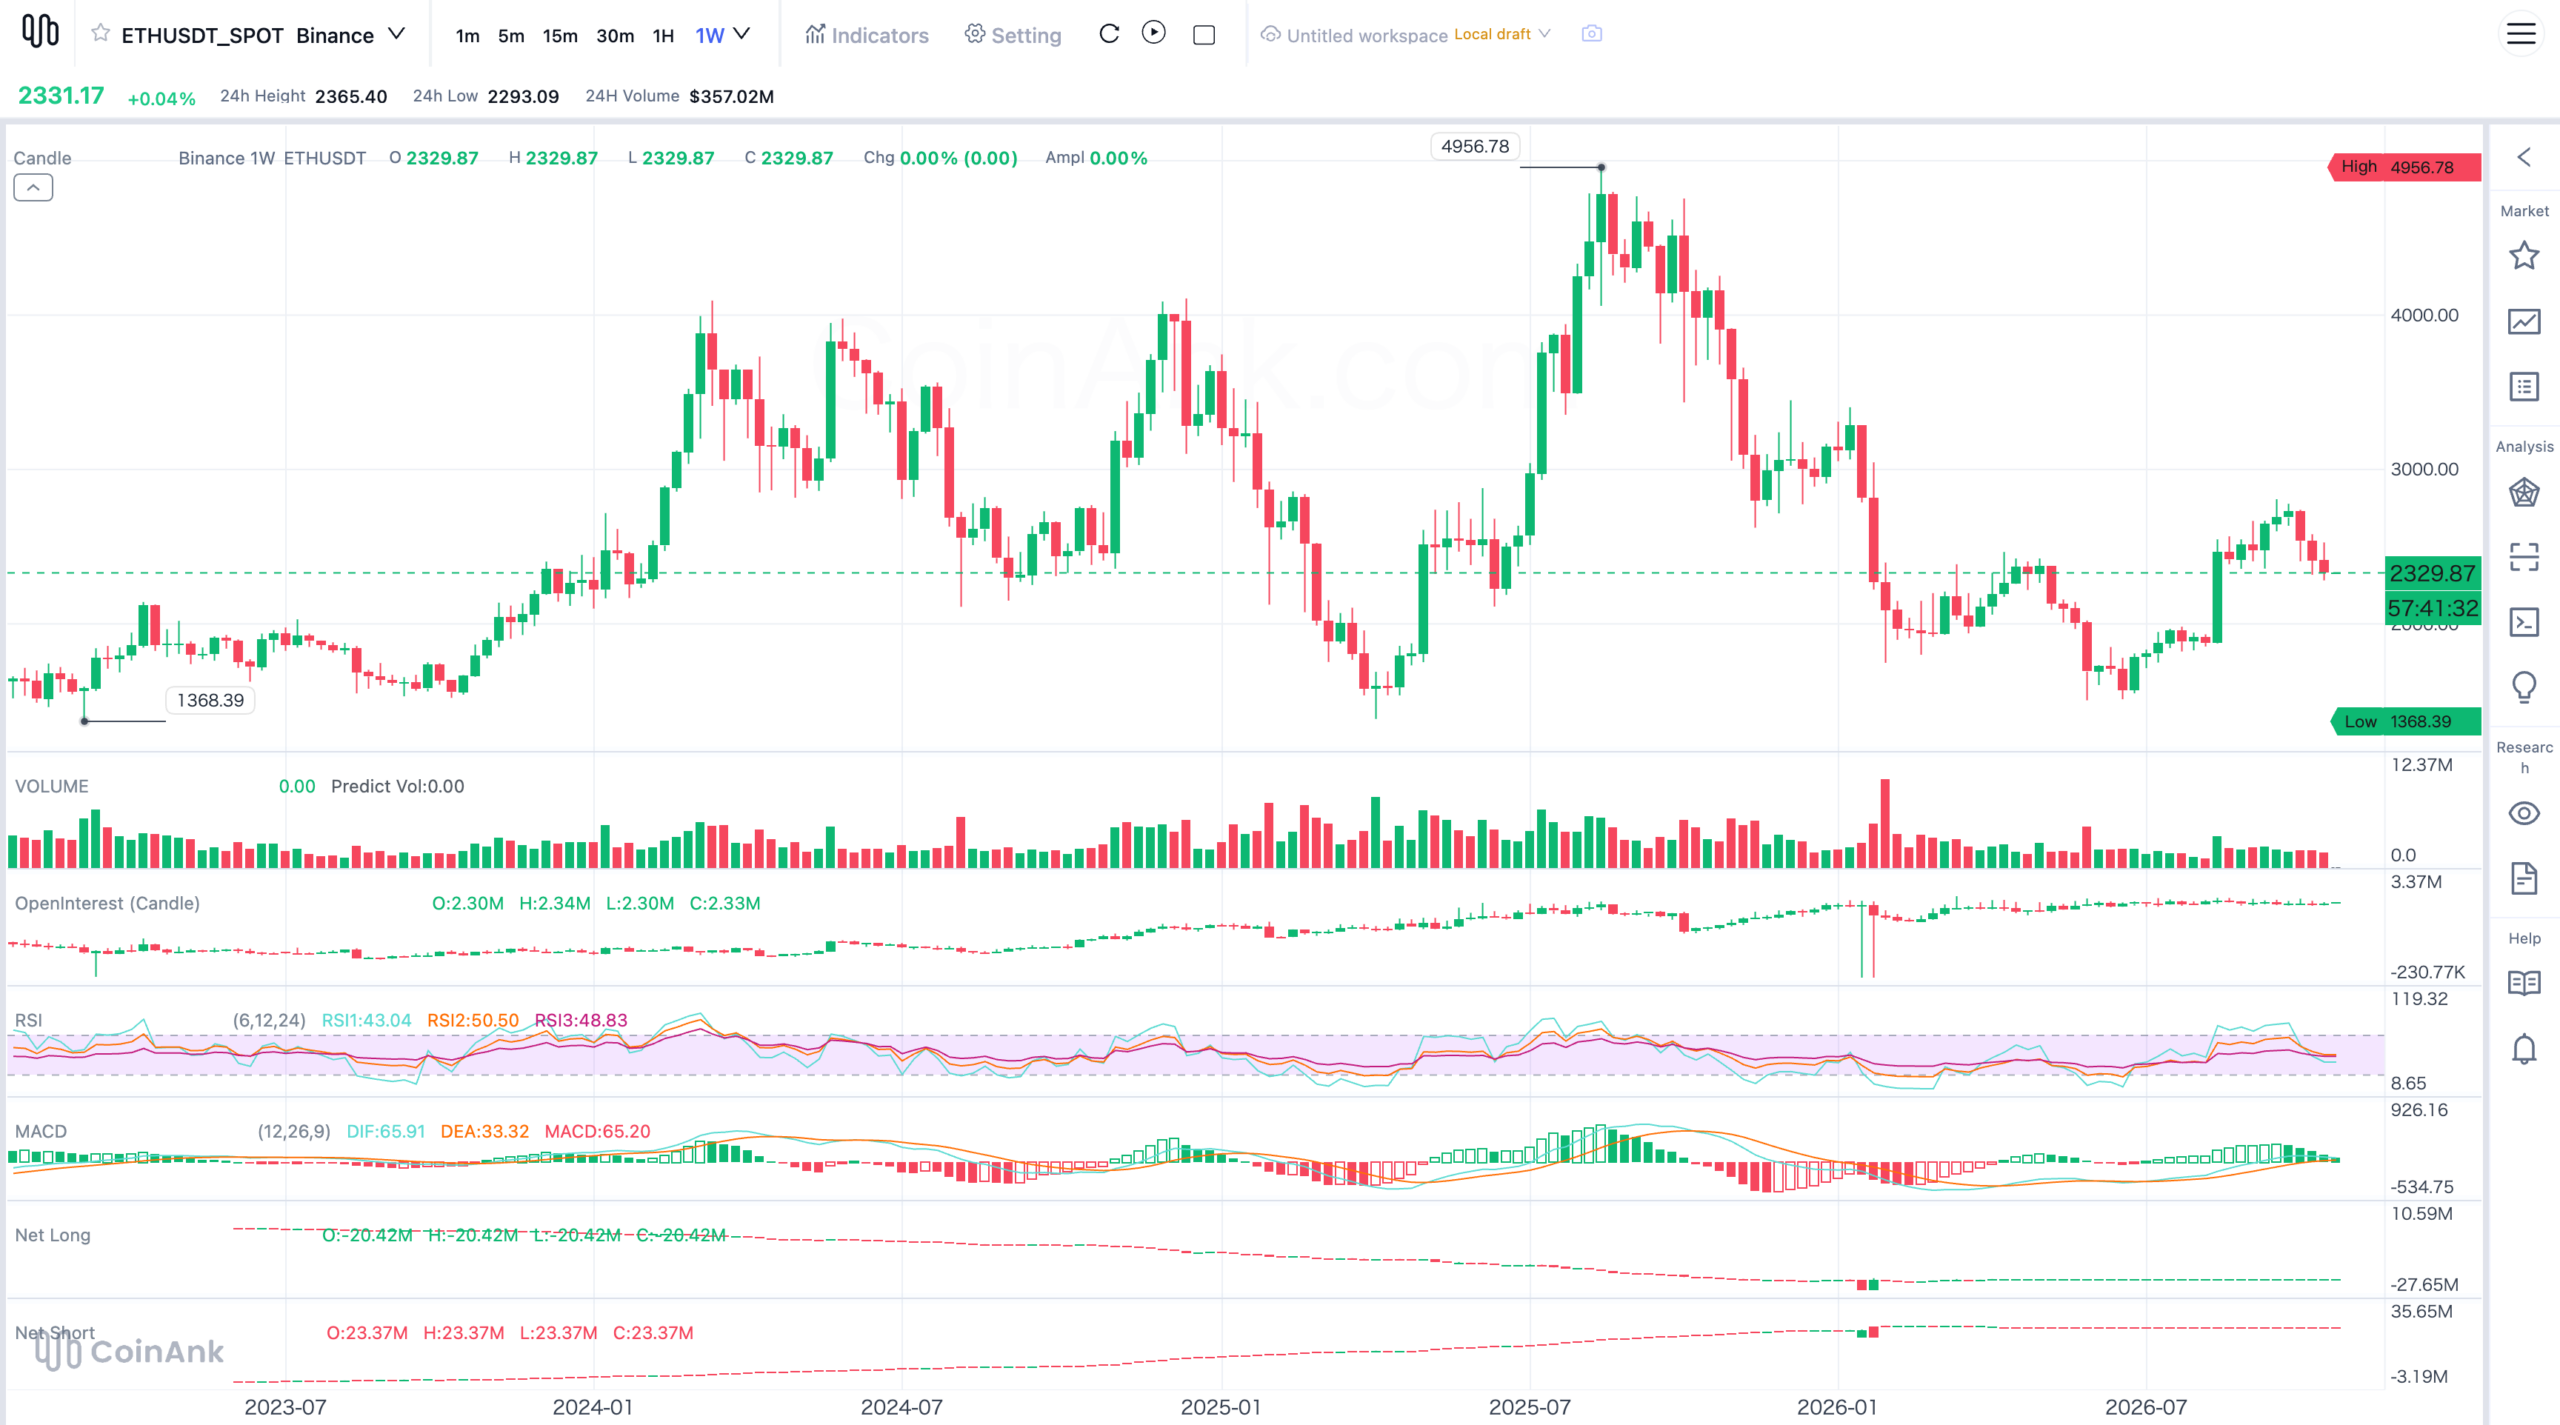This screenshot has height=1425, width=2560.
Task: Open the ETHUSDT_SPOT Binance symbol dropdown
Action: (263, 35)
